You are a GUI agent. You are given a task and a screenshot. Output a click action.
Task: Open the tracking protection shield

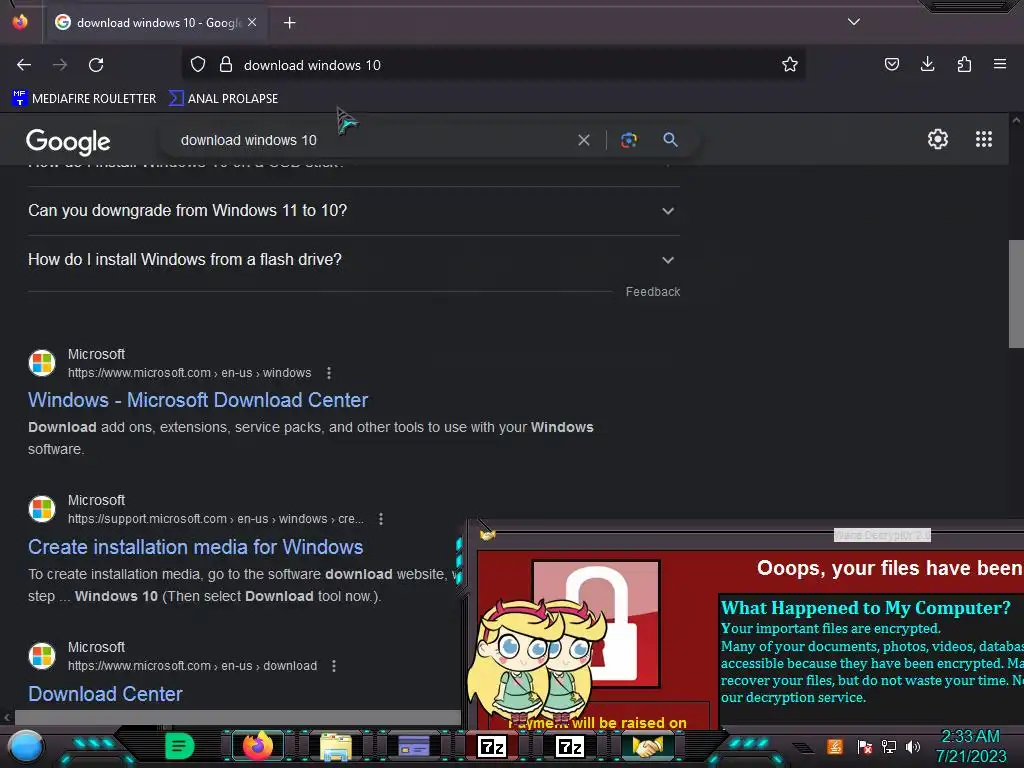click(x=198, y=65)
